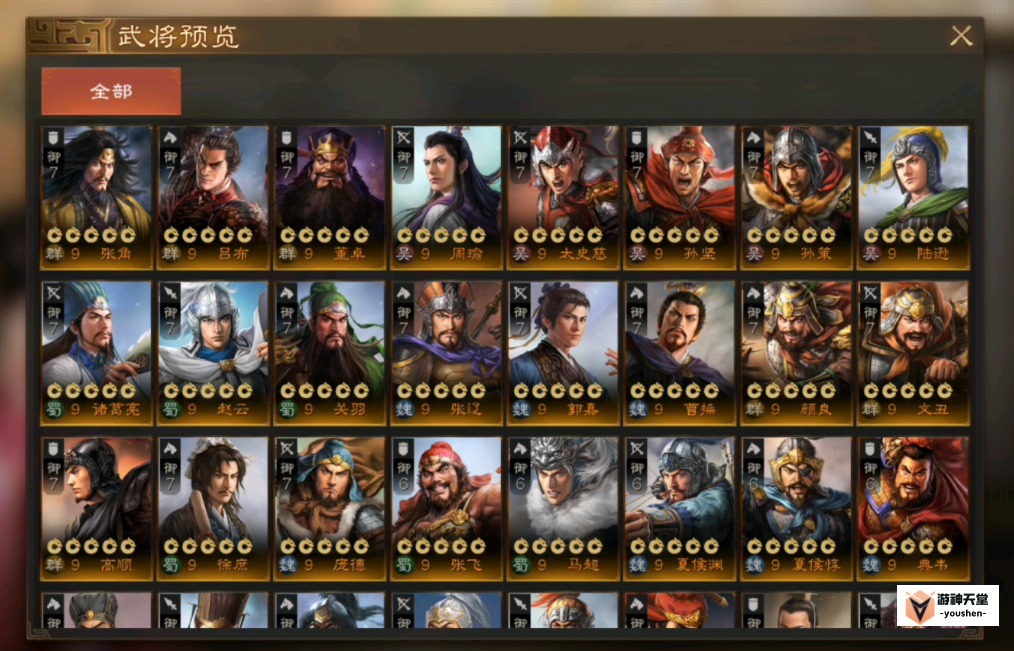Select the 赵云 general card

coord(213,353)
